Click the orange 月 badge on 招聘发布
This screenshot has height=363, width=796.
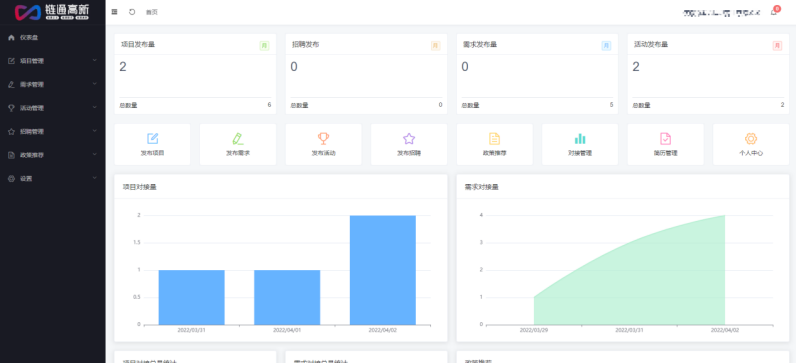(435, 46)
